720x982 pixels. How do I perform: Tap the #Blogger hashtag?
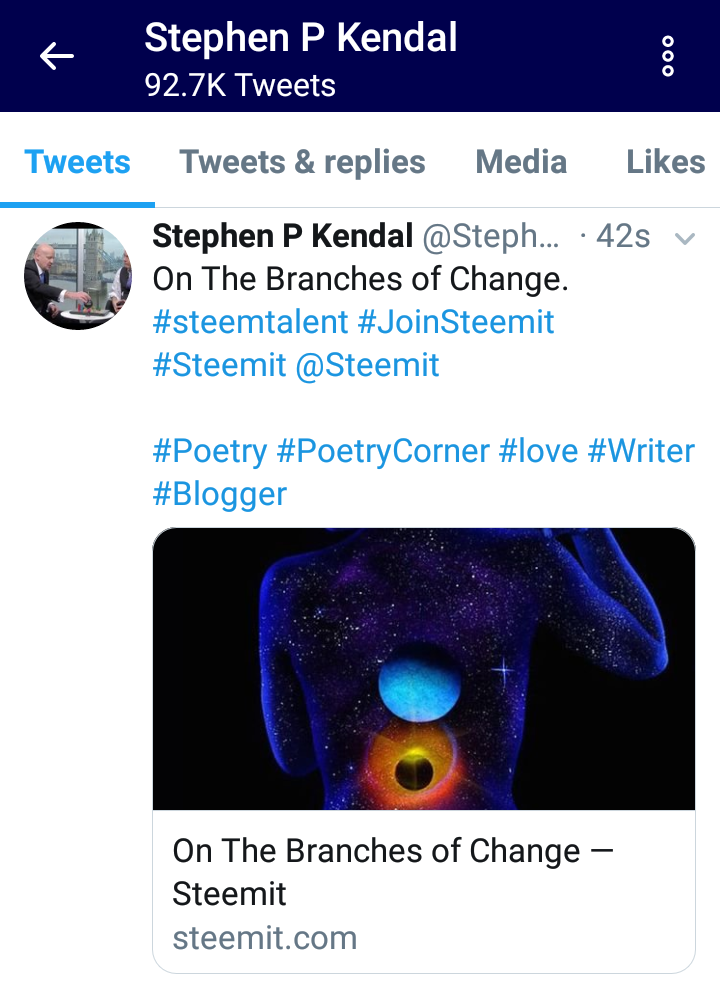[220, 494]
